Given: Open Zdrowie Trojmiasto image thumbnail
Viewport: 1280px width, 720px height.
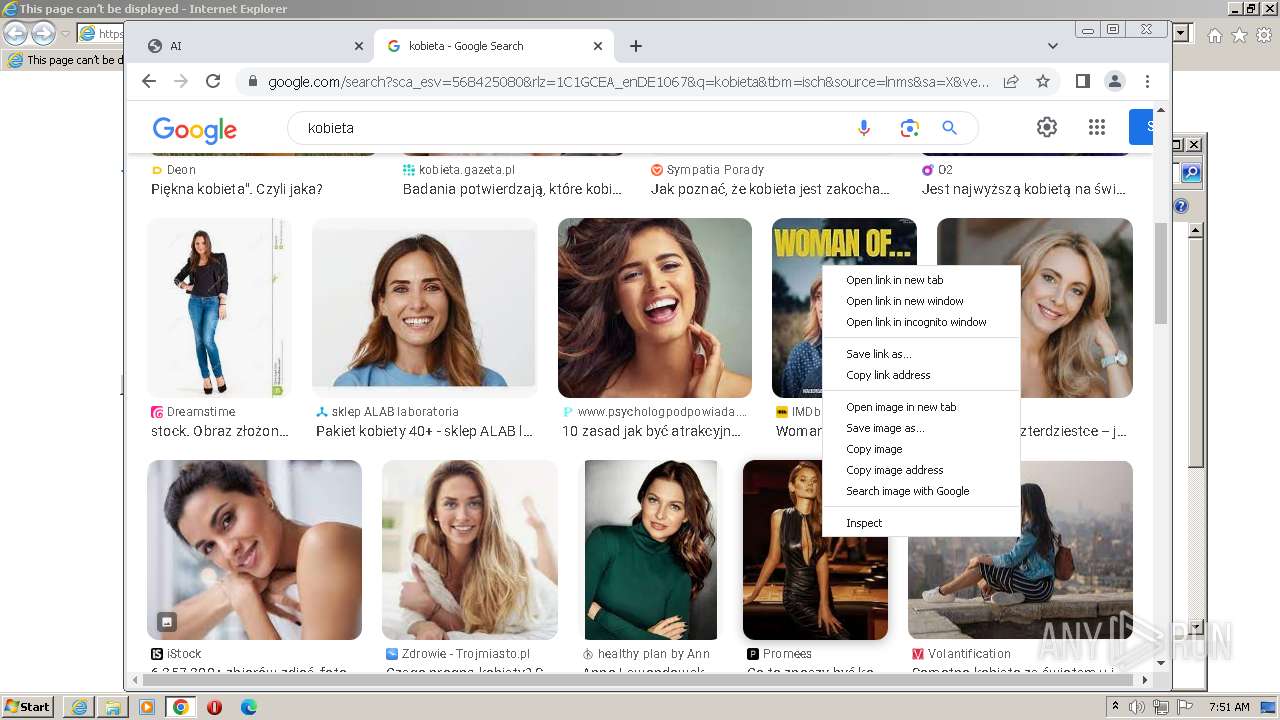Looking at the screenshot, I should (469, 550).
